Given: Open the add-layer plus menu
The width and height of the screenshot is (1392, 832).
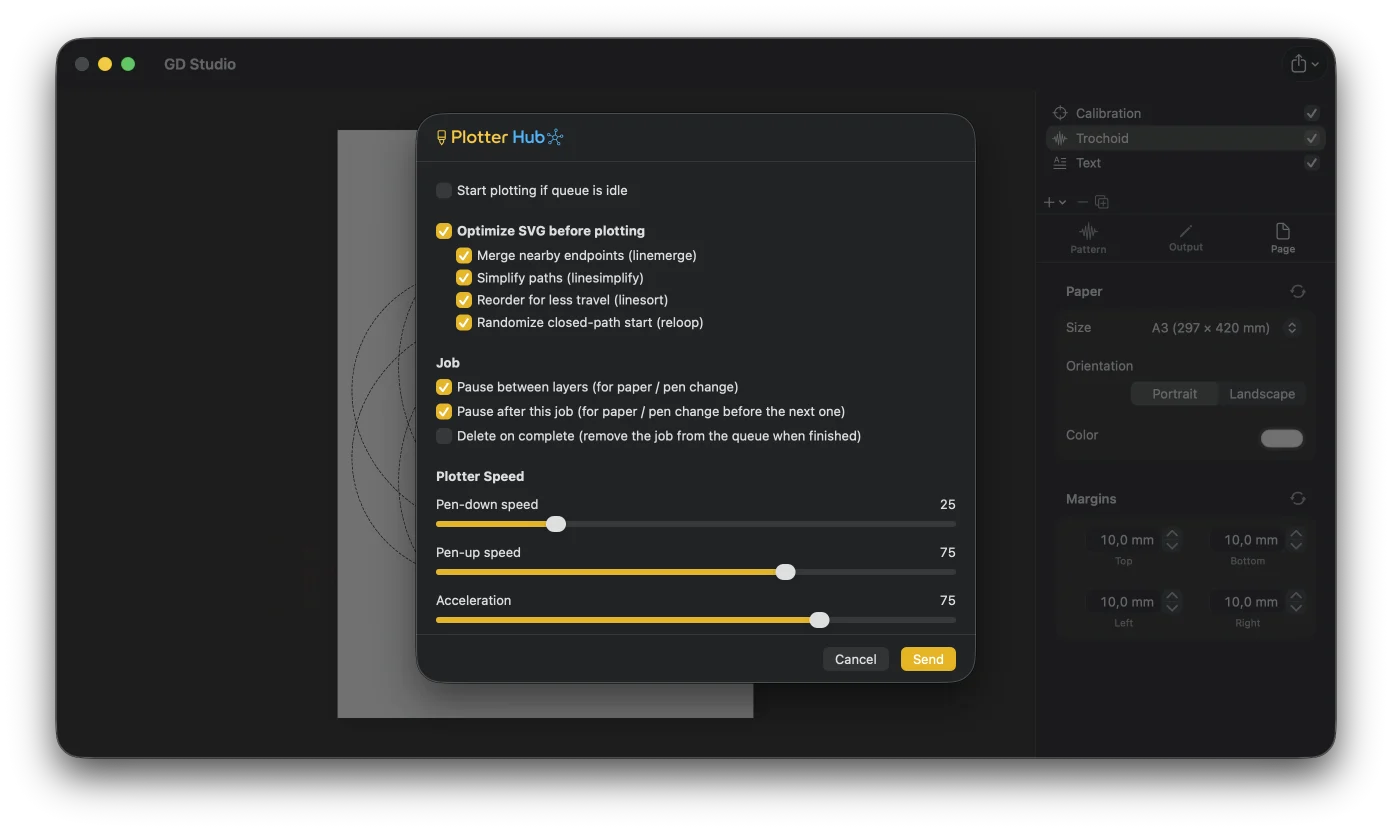Looking at the screenshot, I should tap(1054, 202).
